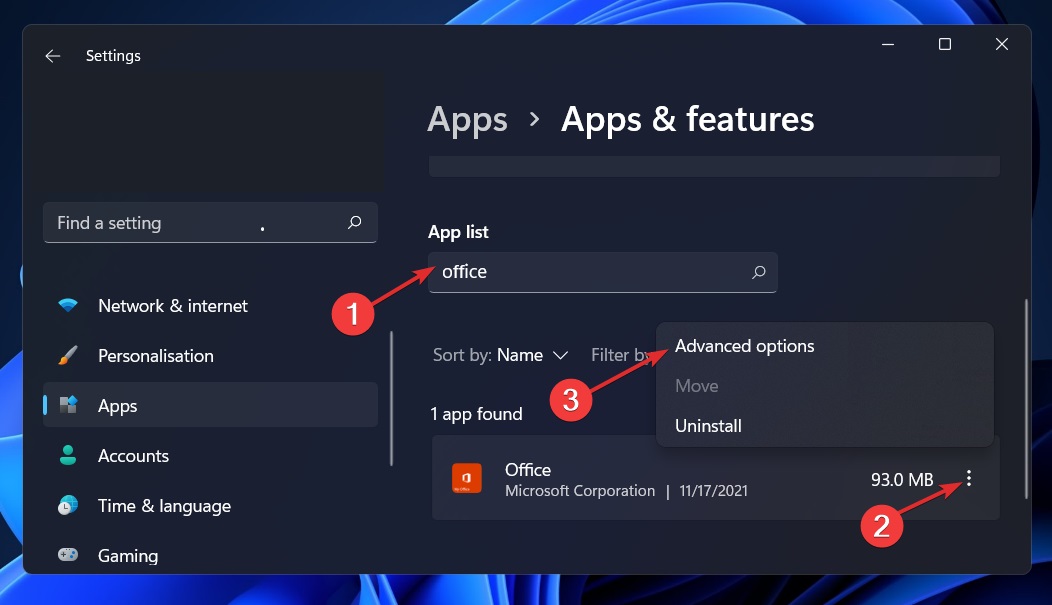Click the breadcrumb chevron after Apps
This screenshot has height=605, width=1052.
535,119
